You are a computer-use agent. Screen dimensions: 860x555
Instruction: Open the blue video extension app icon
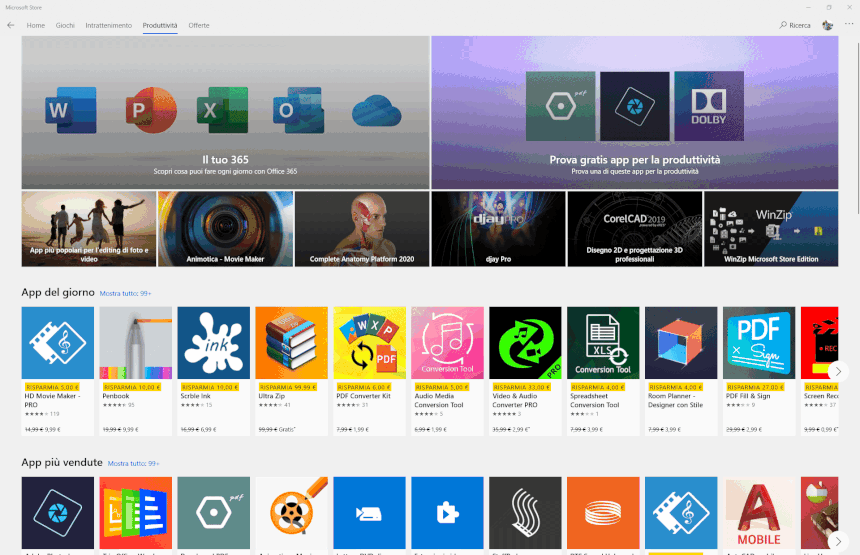pos(448,513)
